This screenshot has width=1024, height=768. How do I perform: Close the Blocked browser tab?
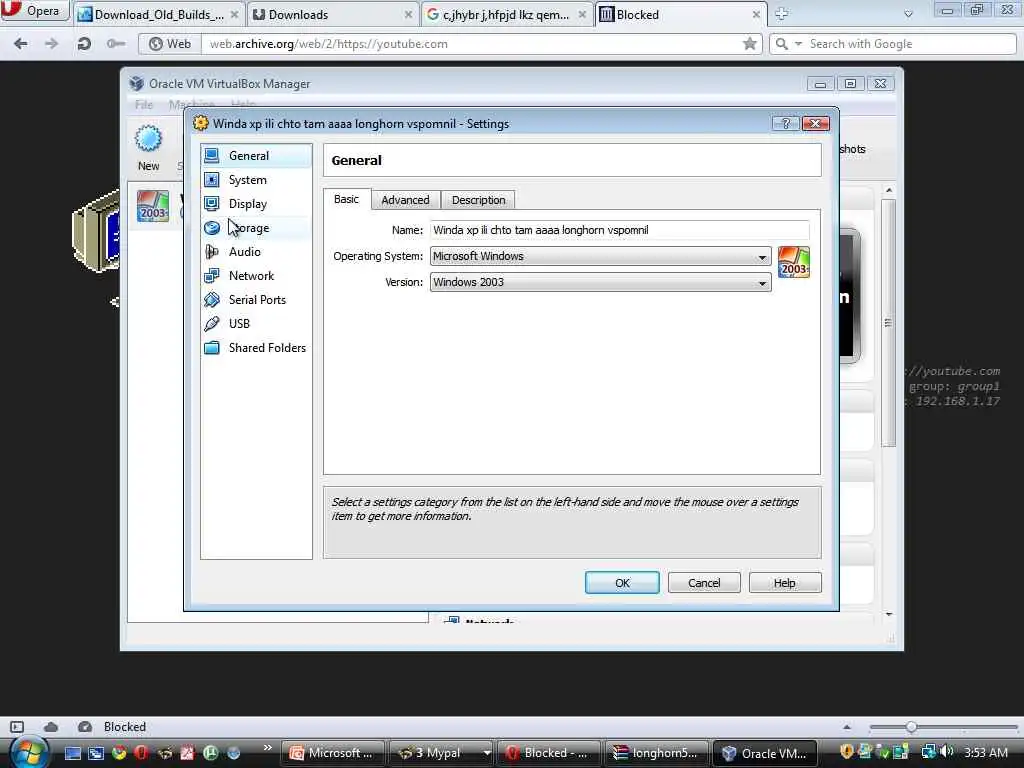click(756, 14)
